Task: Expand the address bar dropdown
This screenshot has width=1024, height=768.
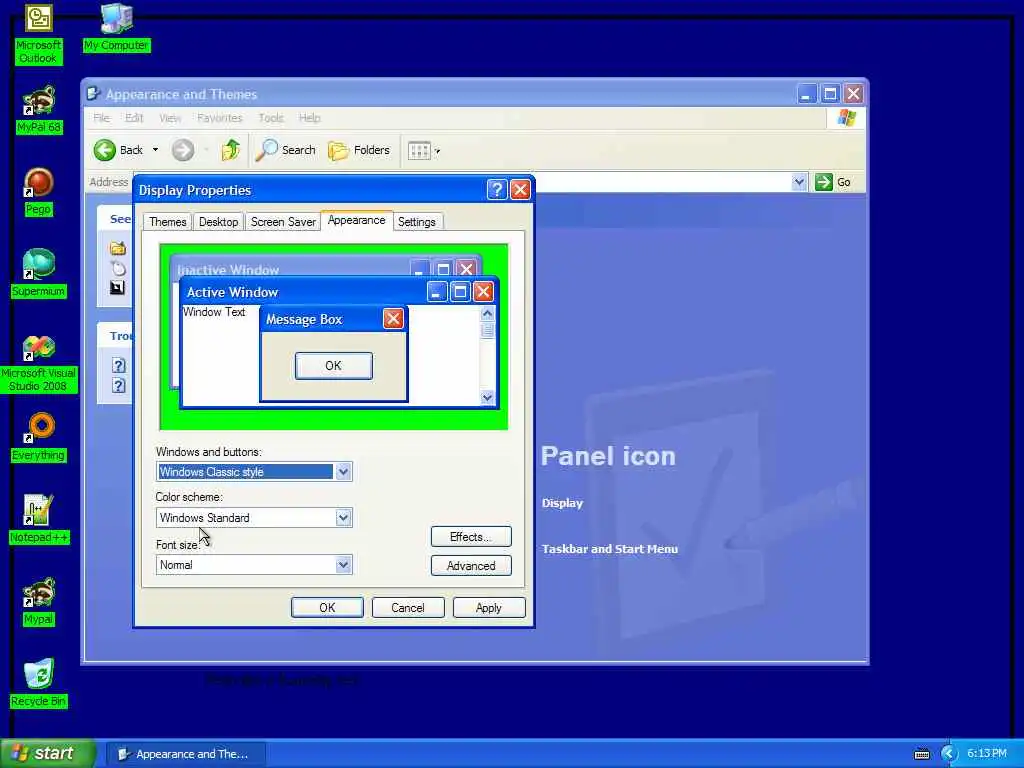Action: pyautogui.click(x=799, y=182)
